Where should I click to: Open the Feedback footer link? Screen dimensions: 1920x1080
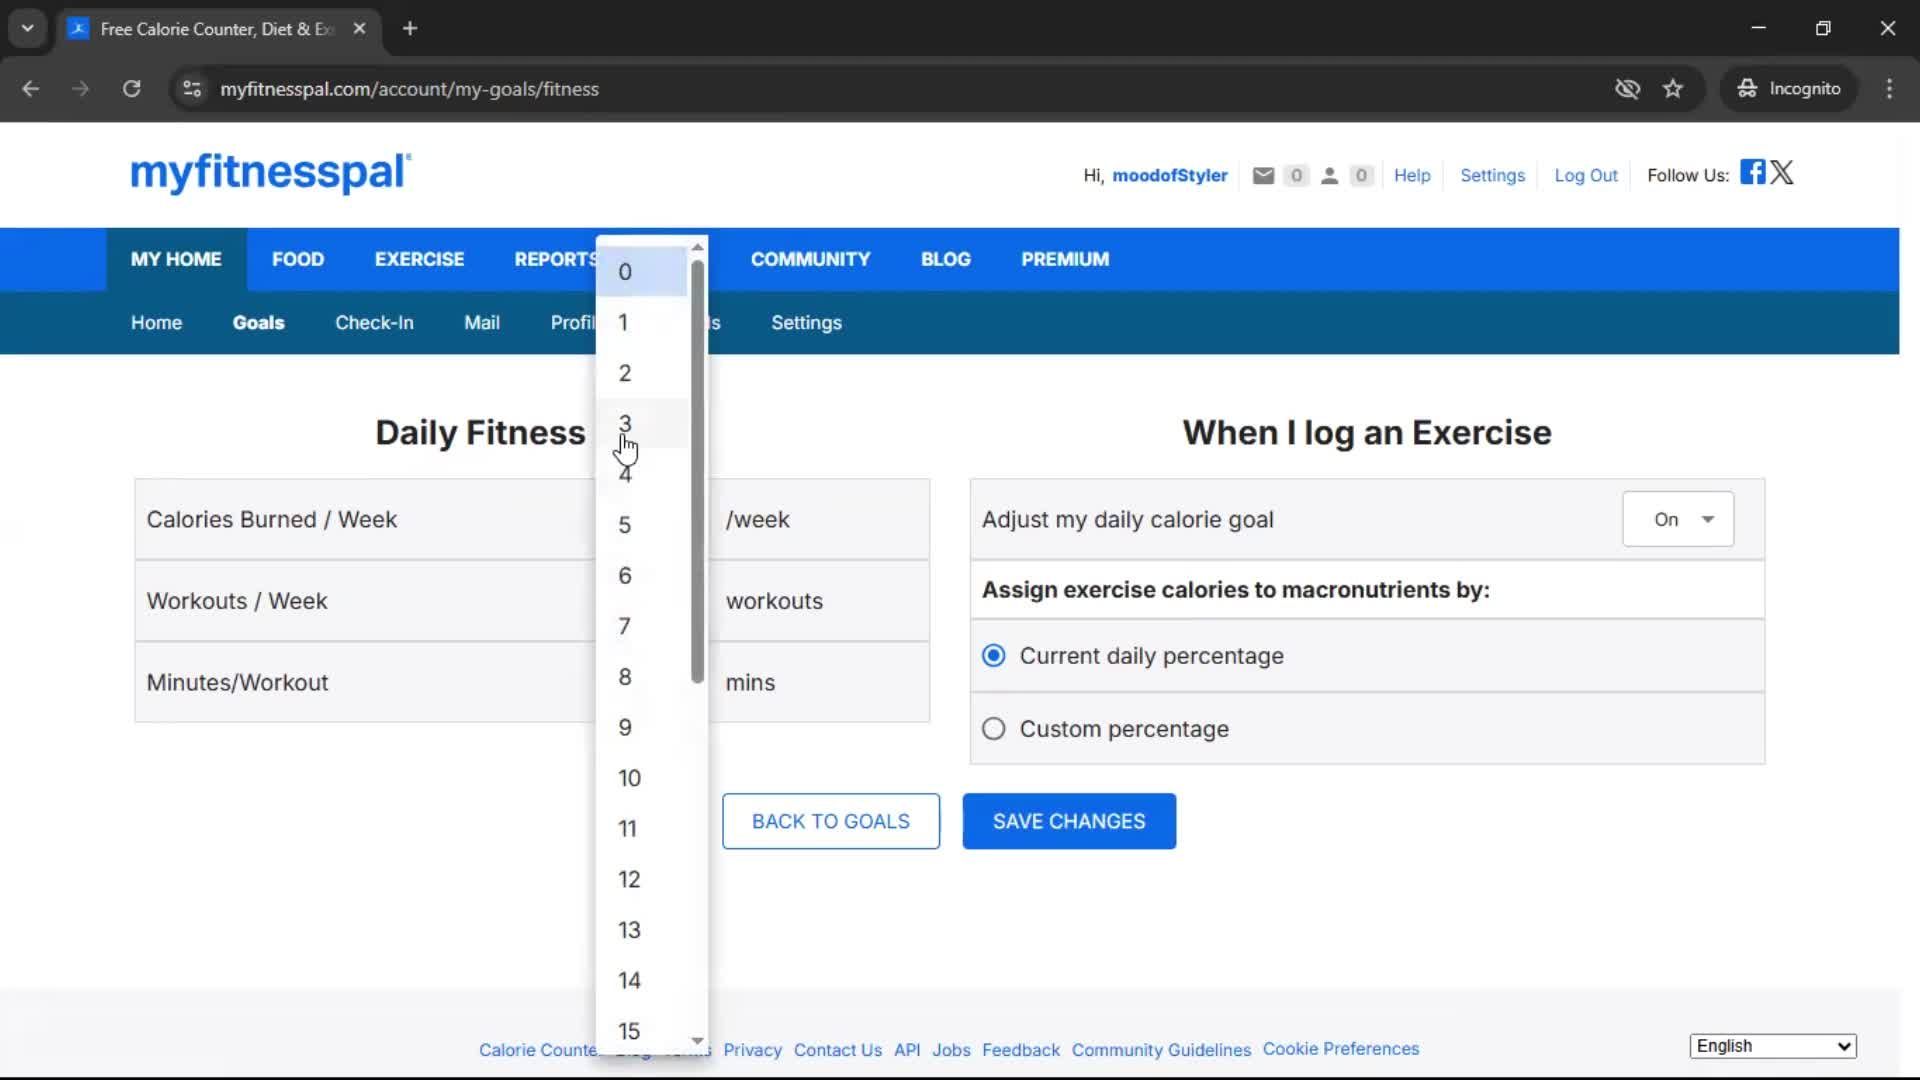pyautogui.click(x=1020, y=1050)
